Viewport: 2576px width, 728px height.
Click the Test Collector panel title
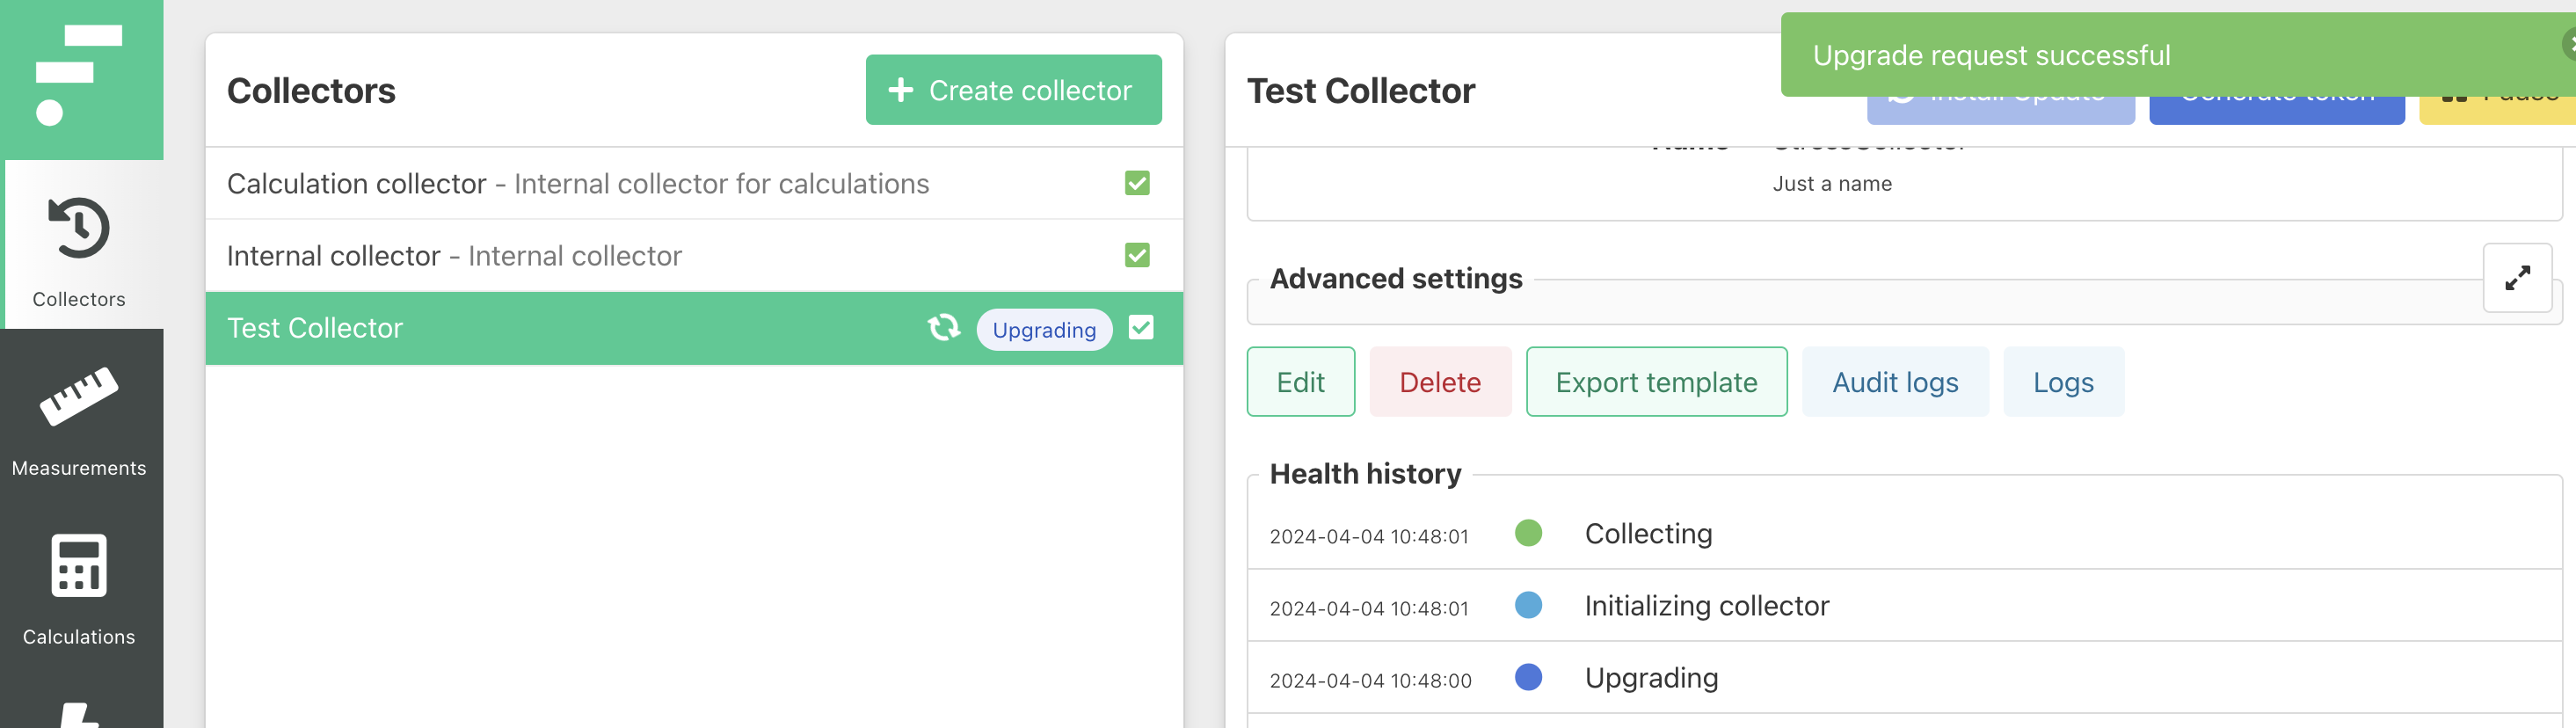click(x=1360, y=90)
